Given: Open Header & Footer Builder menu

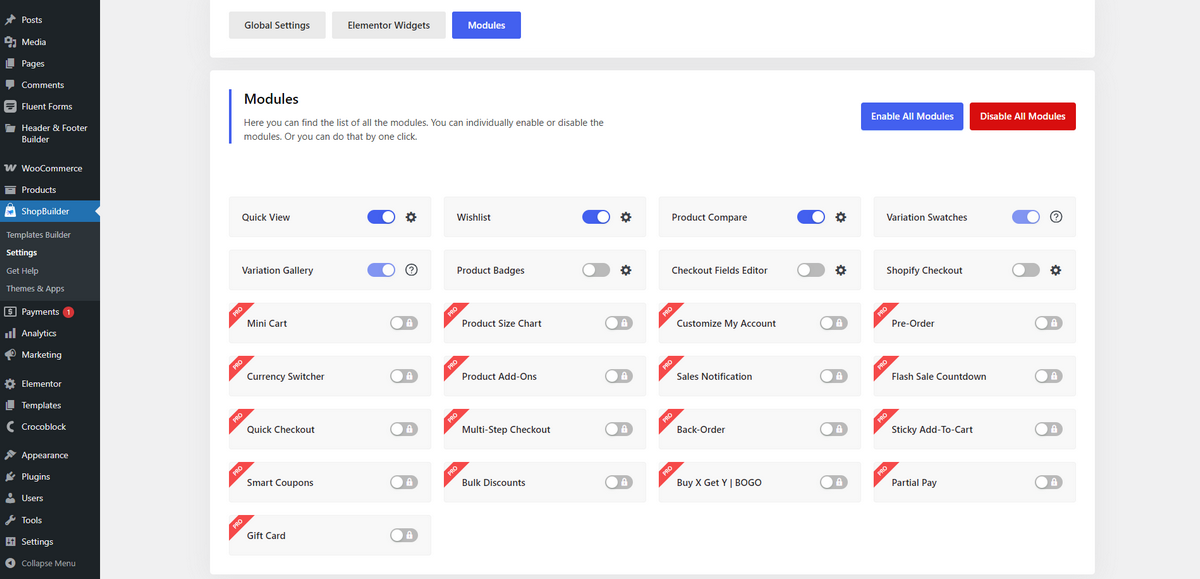Looking at the screenshot, I should [x=50, y=134].
